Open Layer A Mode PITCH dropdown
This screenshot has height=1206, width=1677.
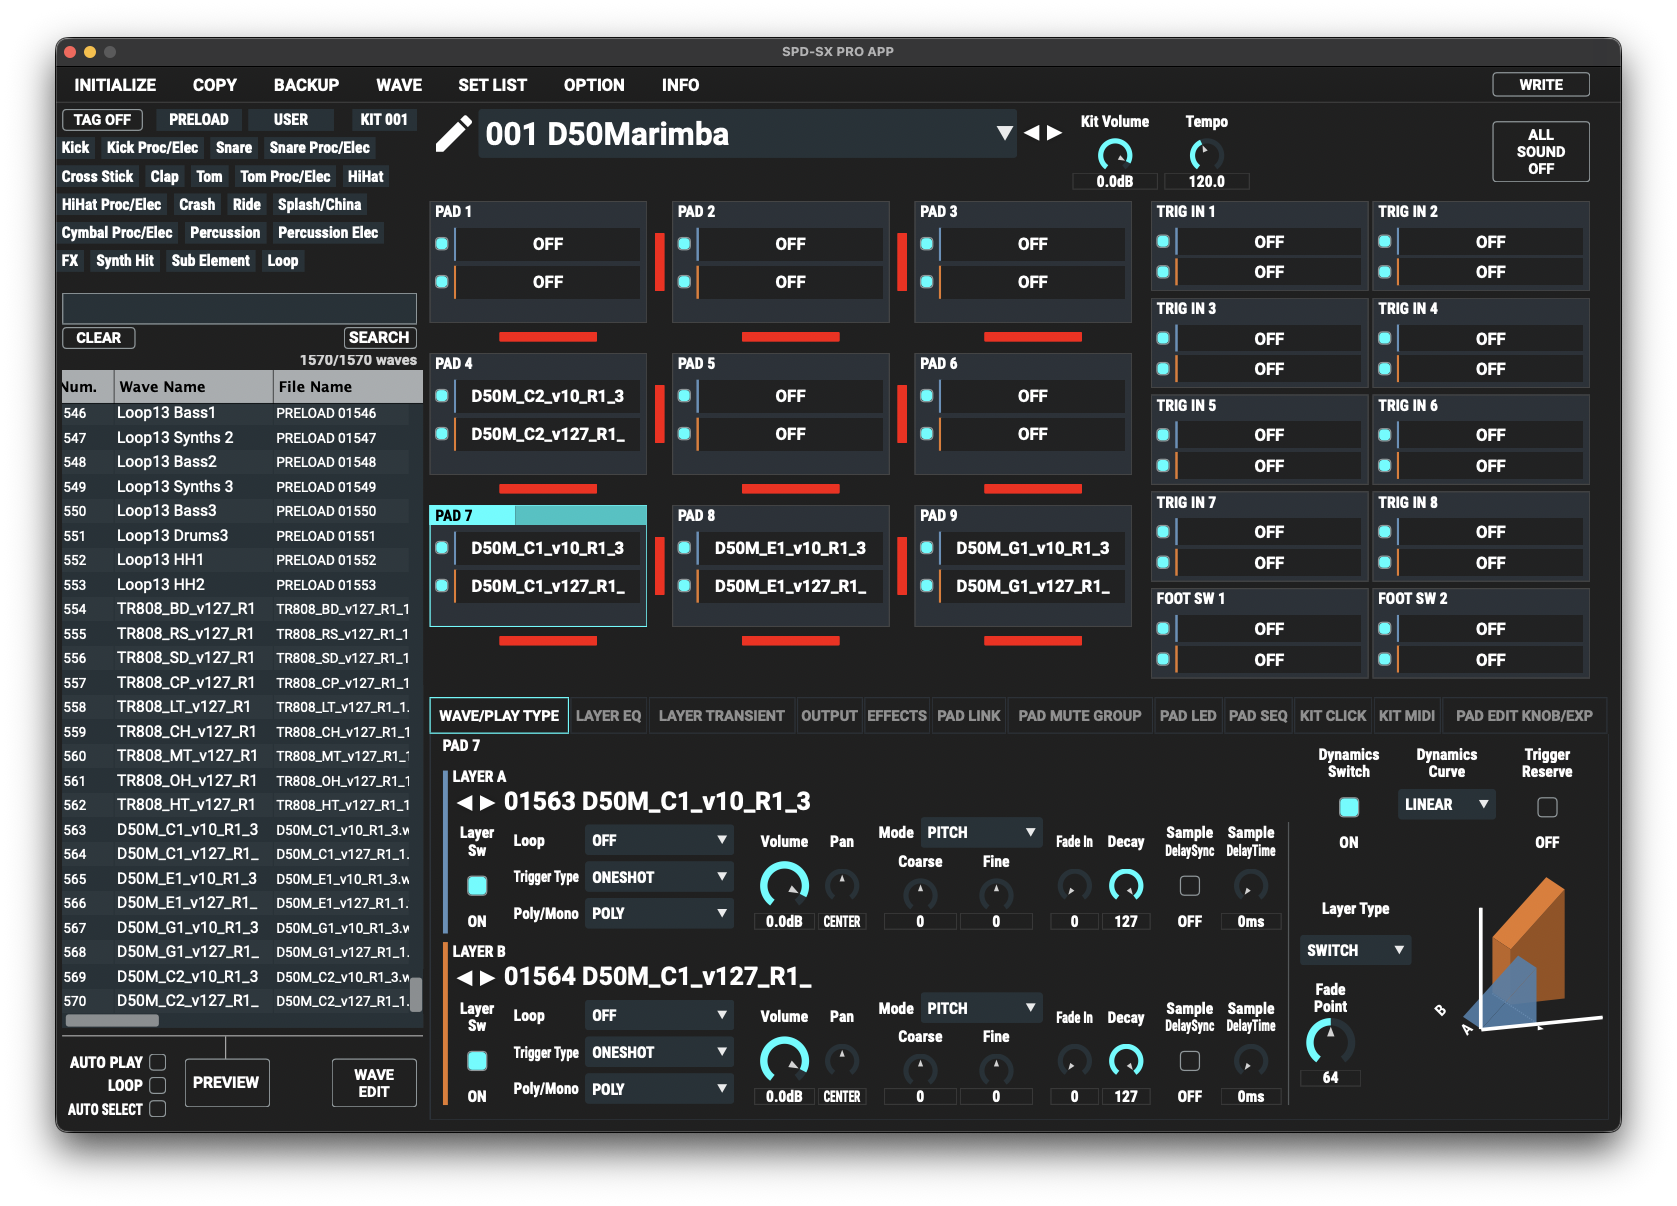(x=981, y=832)
